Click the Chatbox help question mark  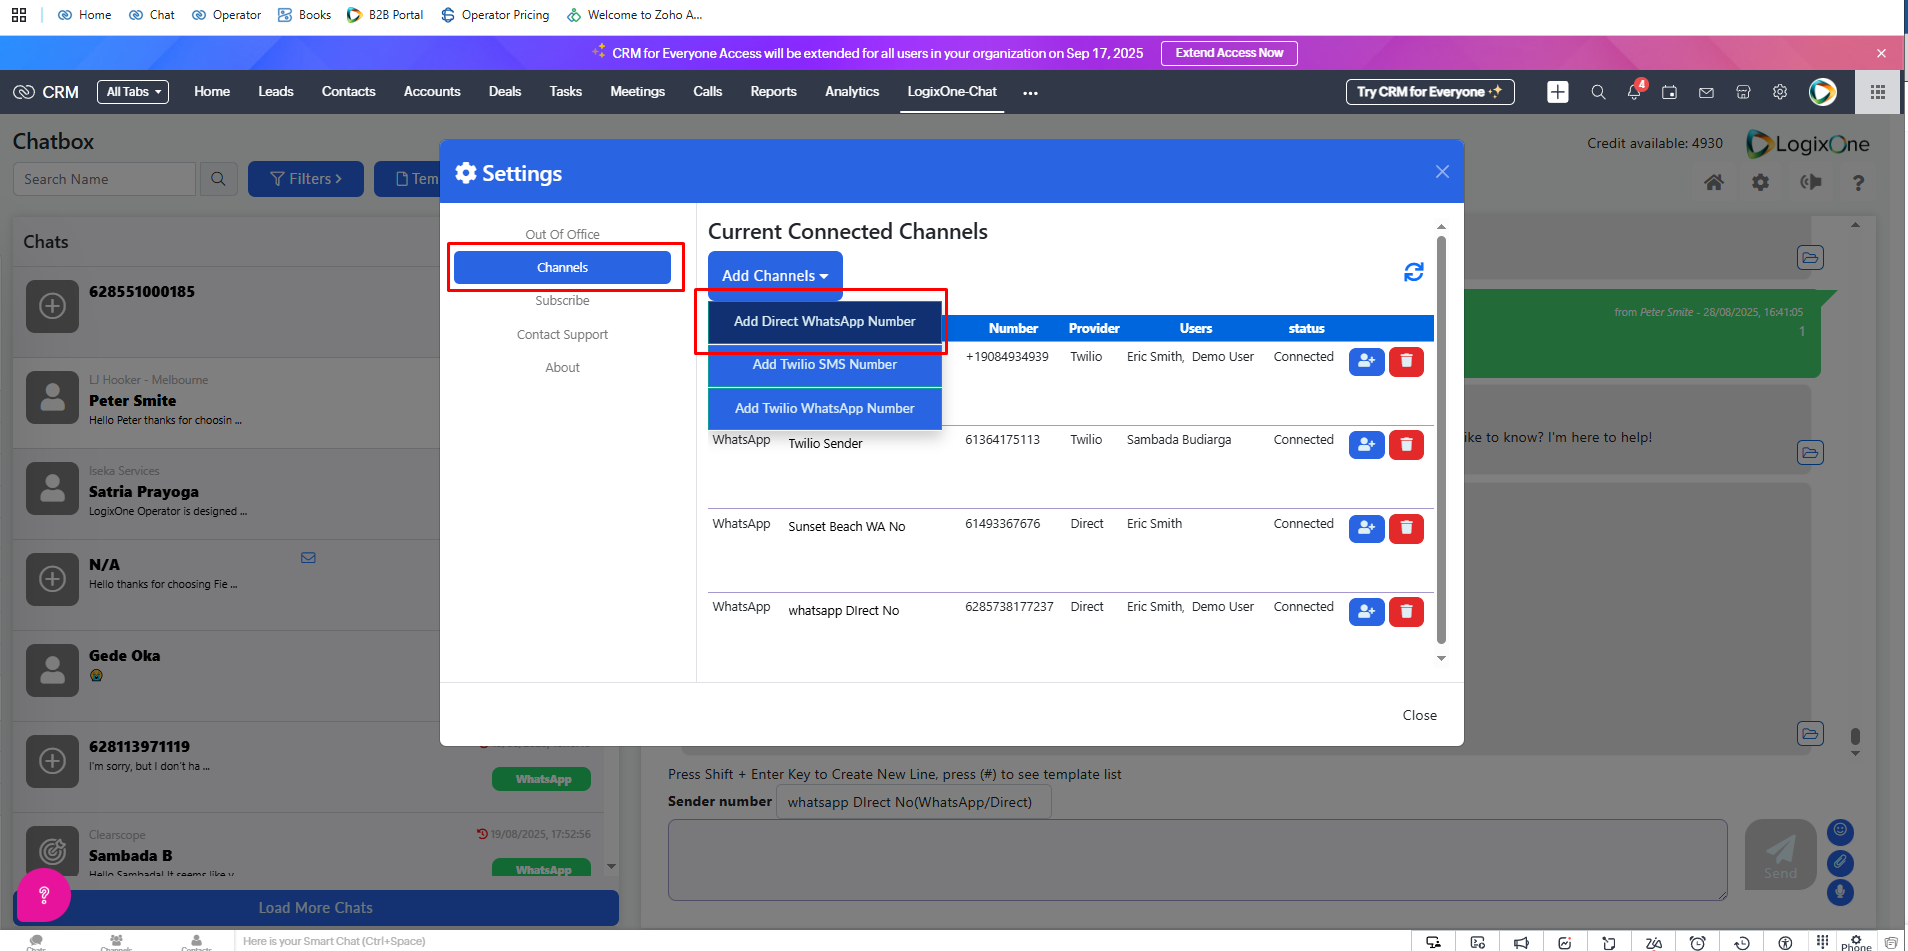tap(1858, 182)
